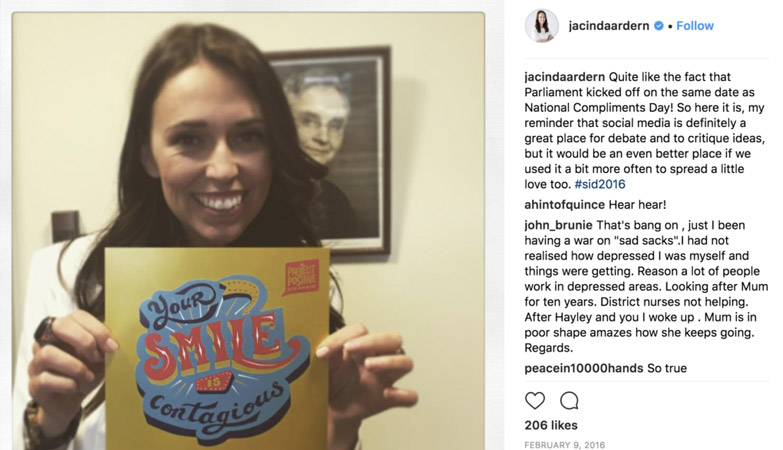Click the framed portrait on wall

click(x=329, y=150)
